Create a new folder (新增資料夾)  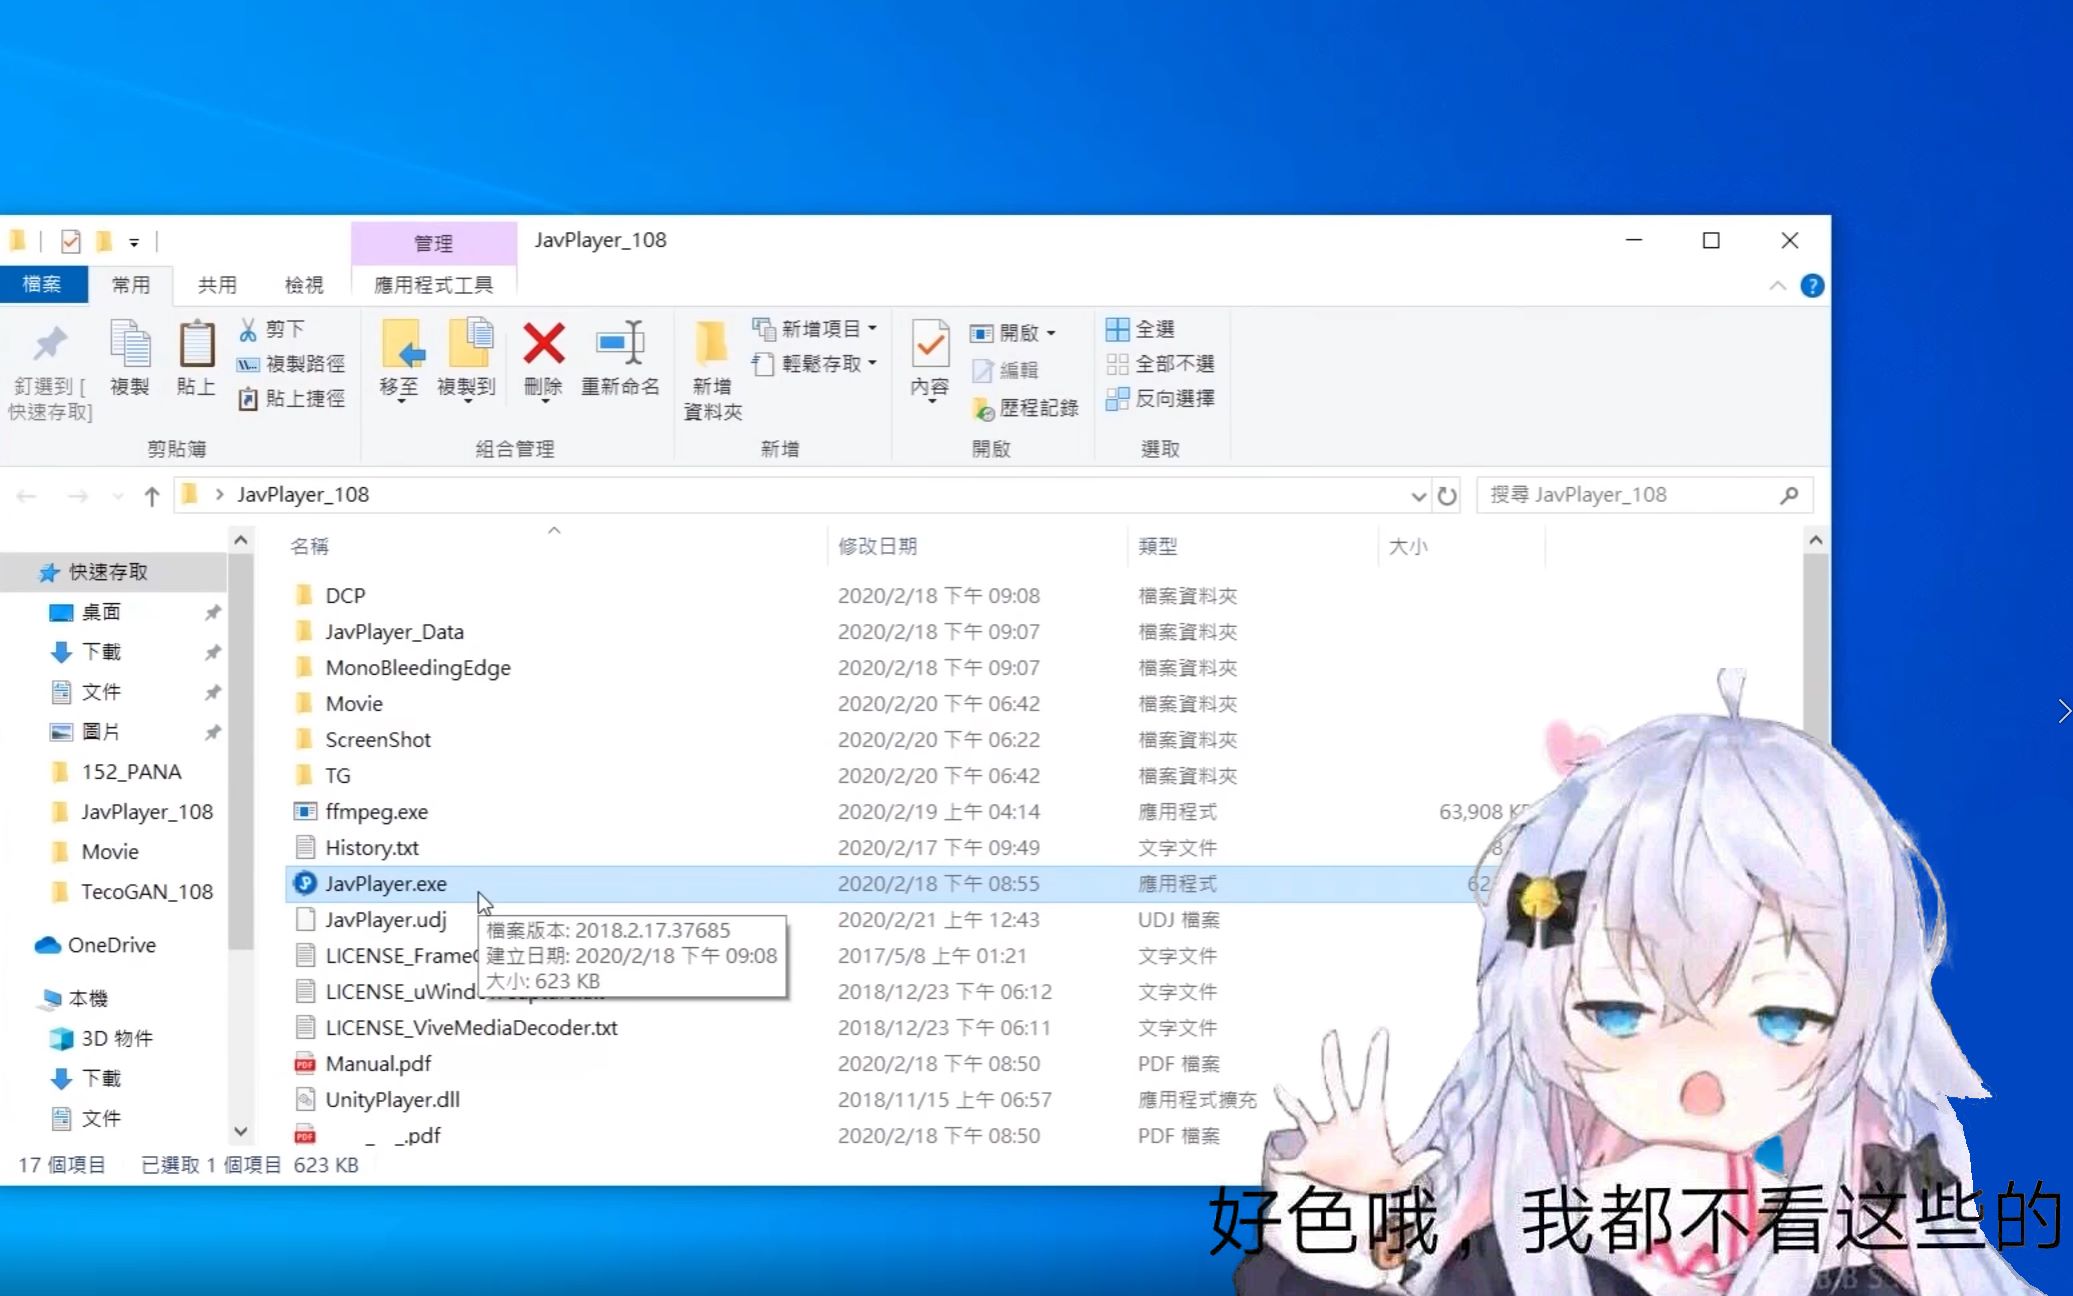pyautogui.click(x=712, y=370)
